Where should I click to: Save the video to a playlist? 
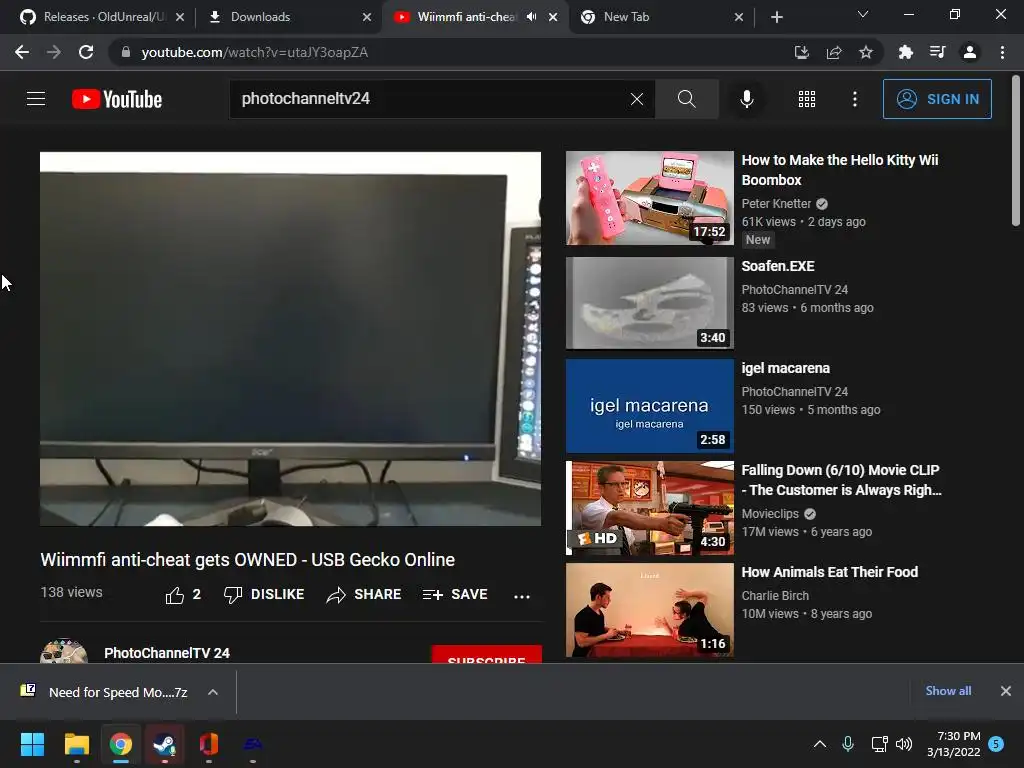point(455,595)
